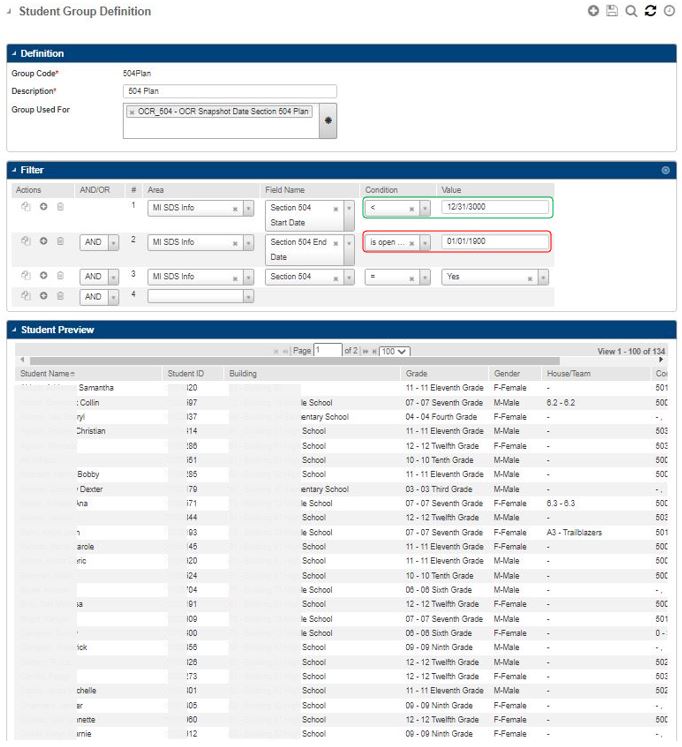Expand Condition dropdown showing 'is open'
Image resolution: width=682 pixels, height=747 pixels.
tap(425, 242)
